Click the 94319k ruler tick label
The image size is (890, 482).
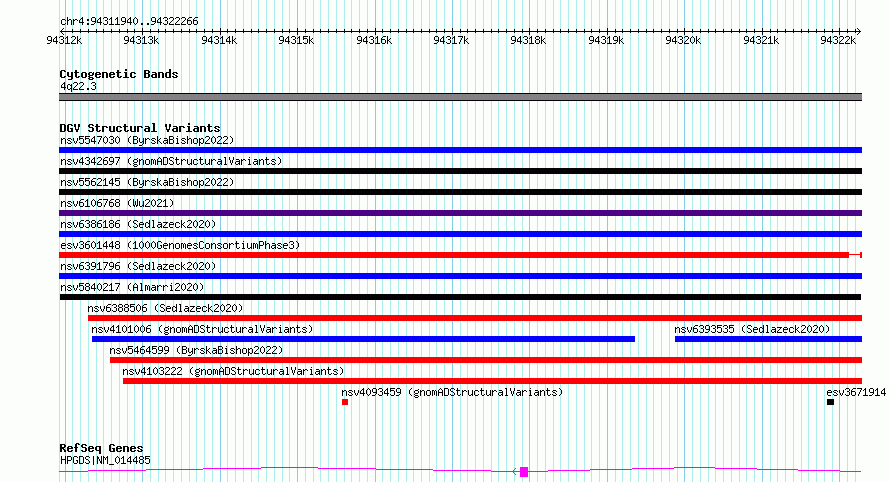tap(606, 40)
